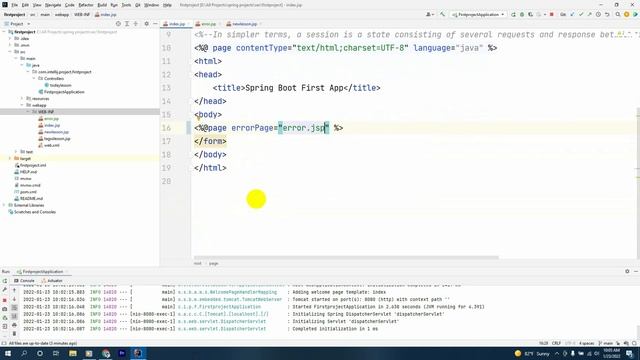Click the red stop icon in toolbar
This screenshot has width=640, height=360.
coord(552,15)
